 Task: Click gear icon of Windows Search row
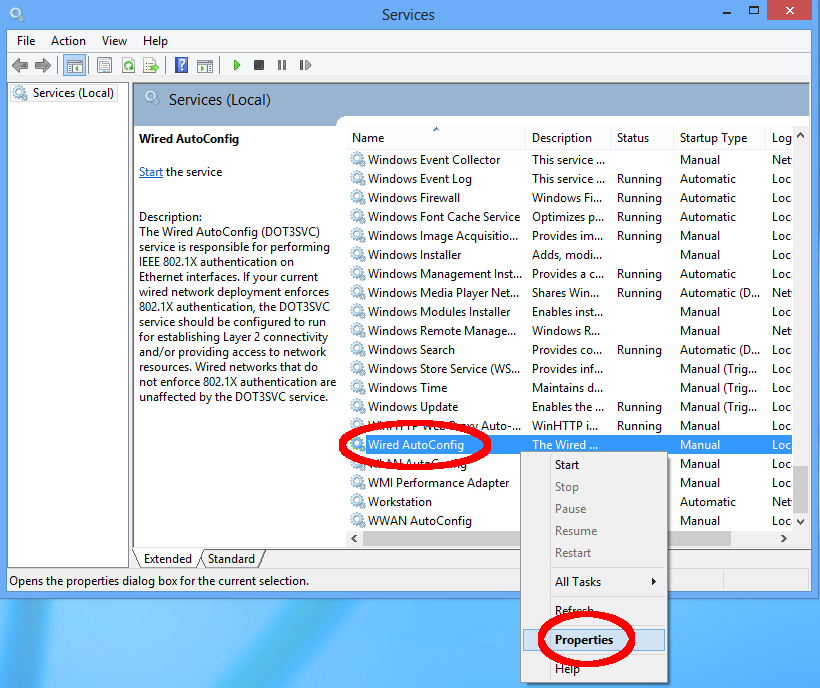tap(358, 349)
